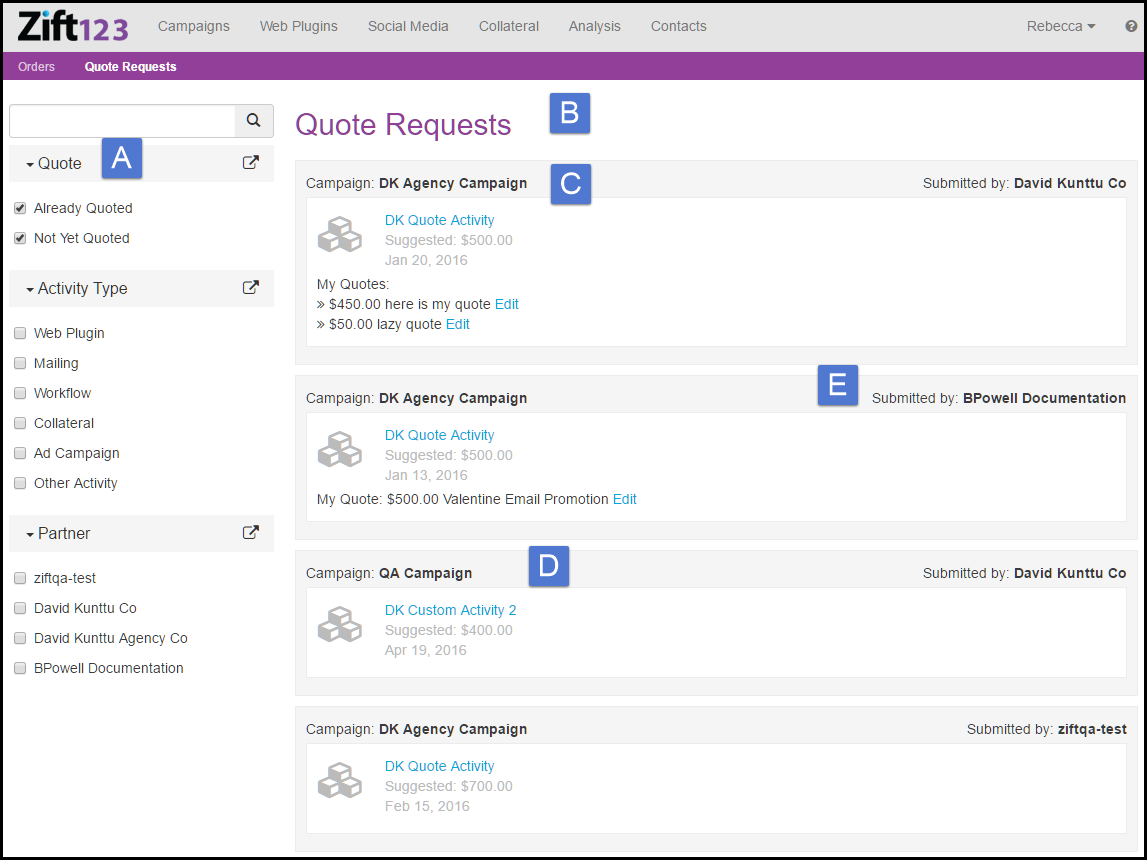Uncheck the Already Quoted checkbox
1147x860 pixels.
point(20,209)
